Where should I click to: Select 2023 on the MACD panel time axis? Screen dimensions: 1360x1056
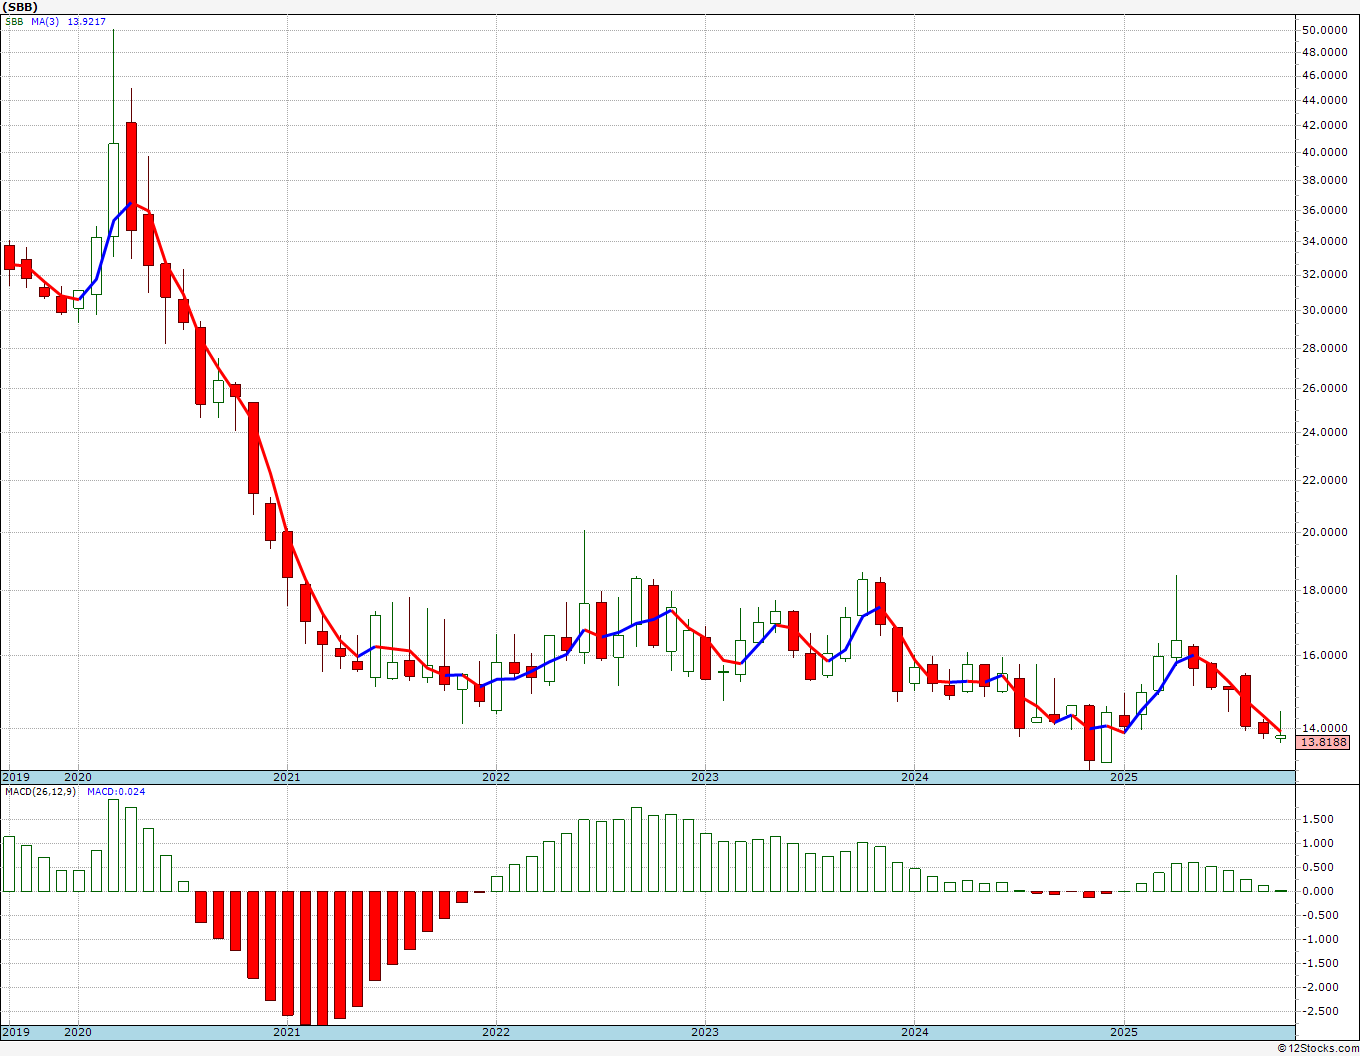click(704, 1032)
